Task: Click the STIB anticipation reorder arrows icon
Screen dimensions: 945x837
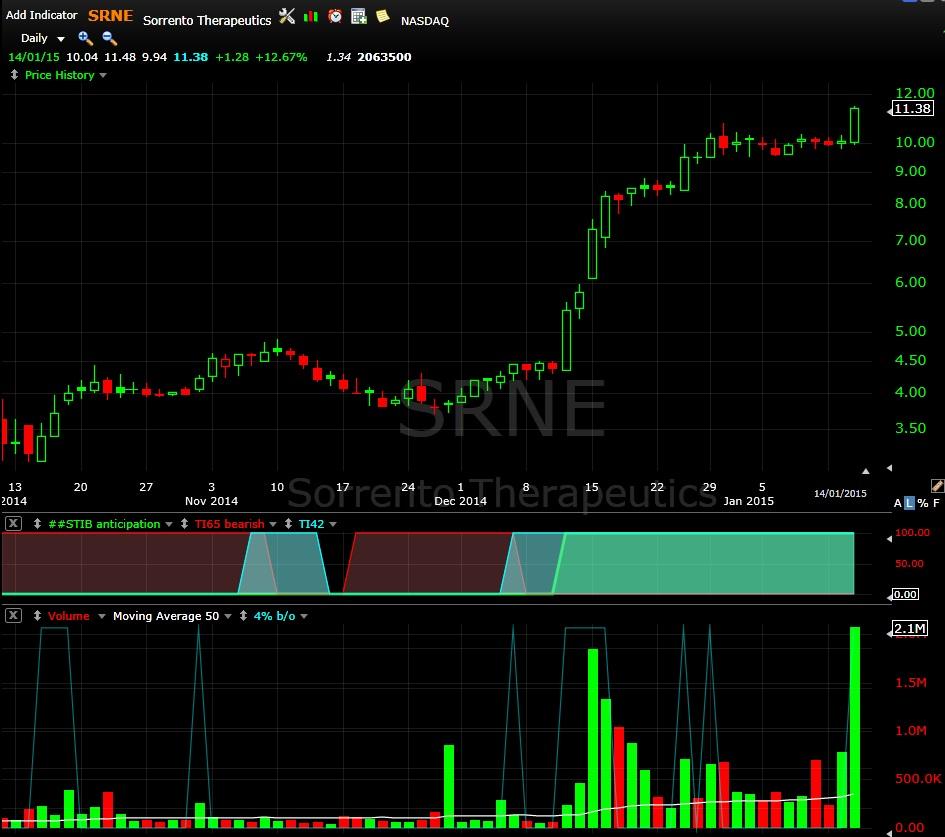Action: click(37, 524)
